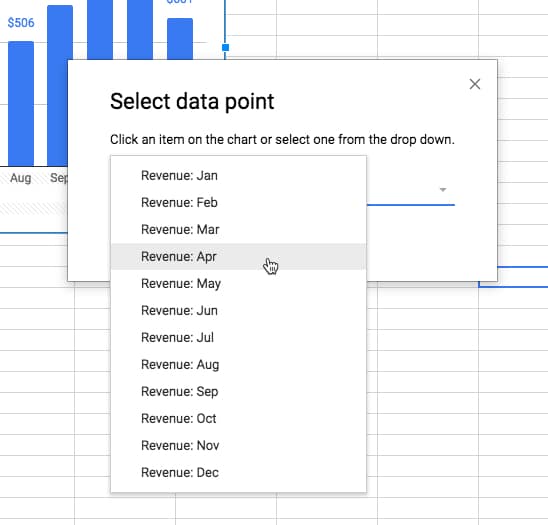
Task: Click the $506 data label
Action: click(21, 23)
